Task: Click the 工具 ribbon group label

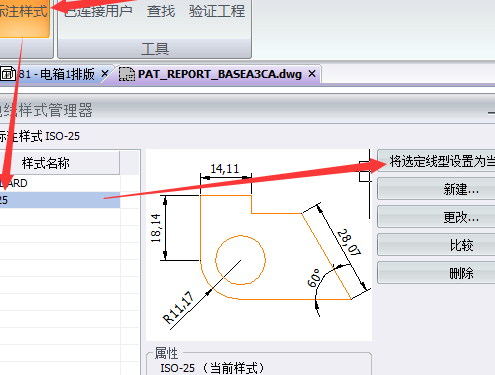Action: [x=155, y=49]
